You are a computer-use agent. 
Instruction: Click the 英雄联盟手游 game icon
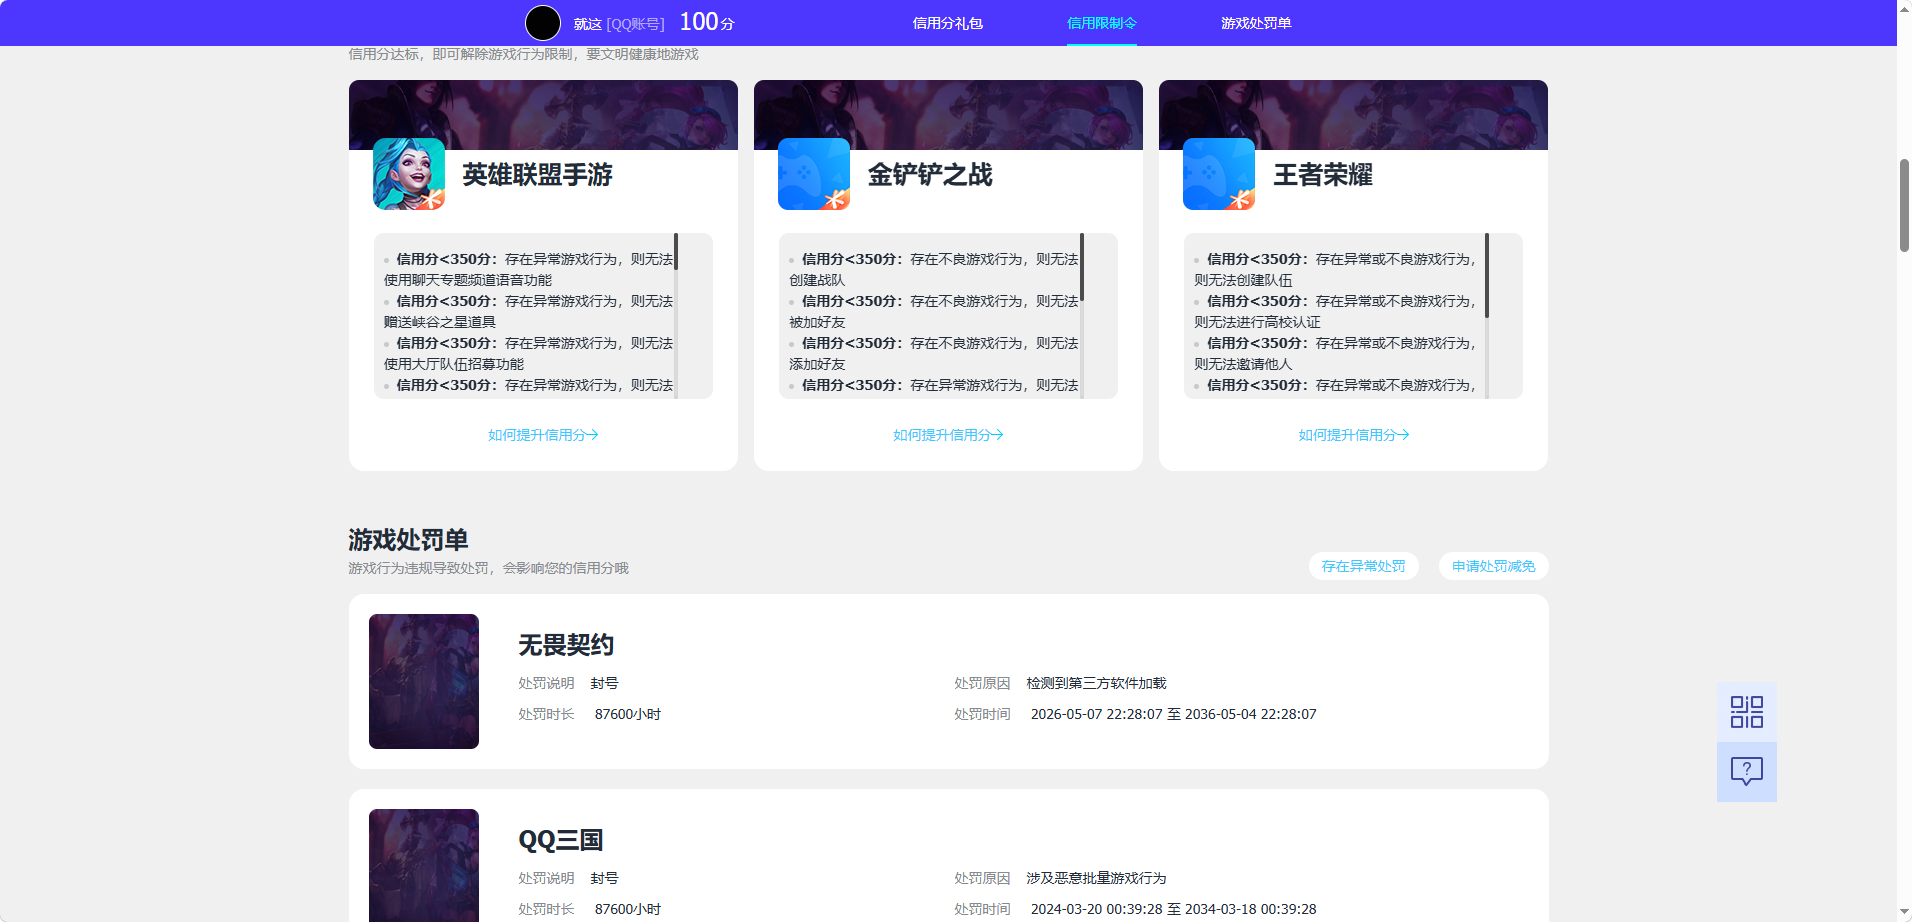(409, 174)
